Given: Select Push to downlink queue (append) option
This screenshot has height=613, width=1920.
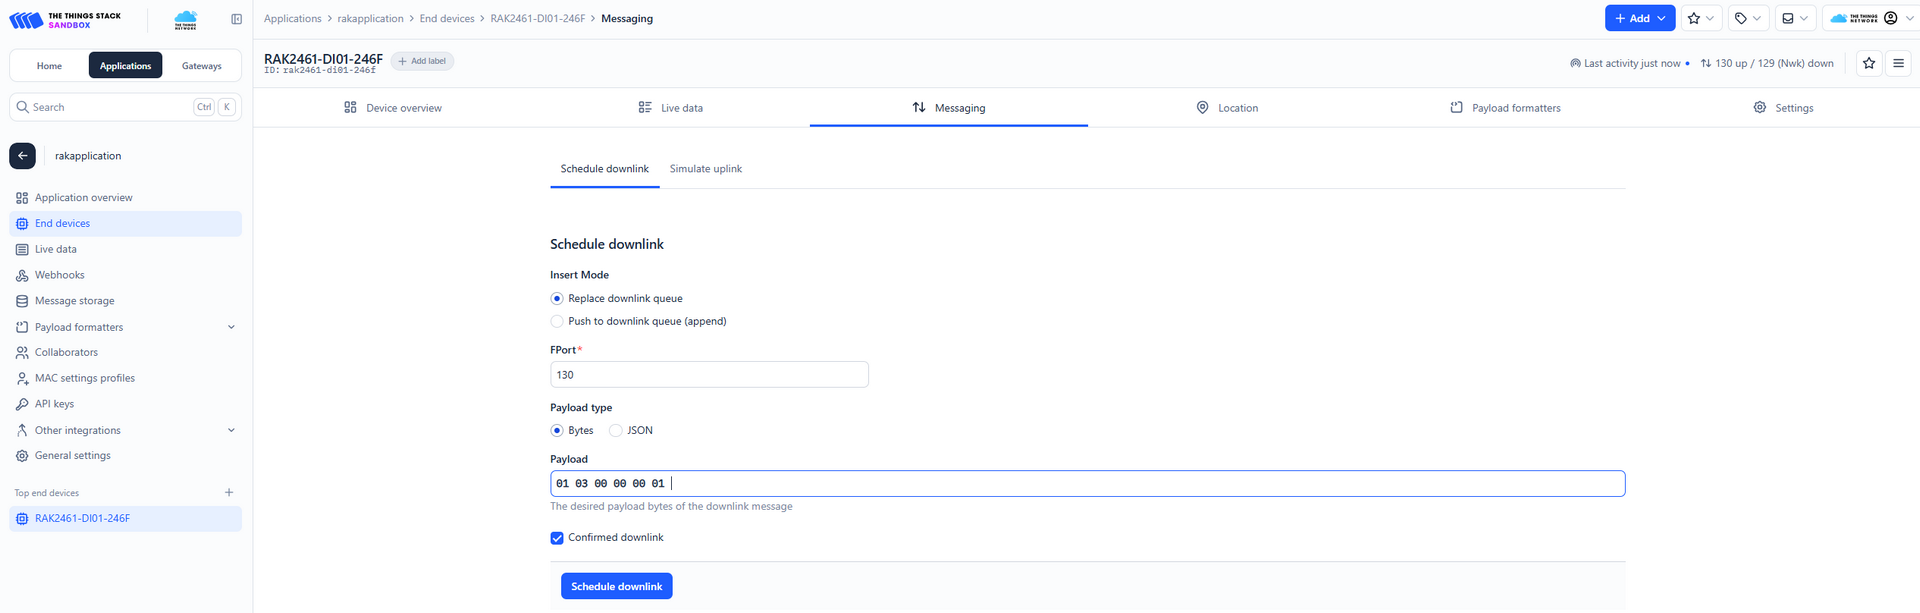Looking at the screenshot, I should pos(557,321).
